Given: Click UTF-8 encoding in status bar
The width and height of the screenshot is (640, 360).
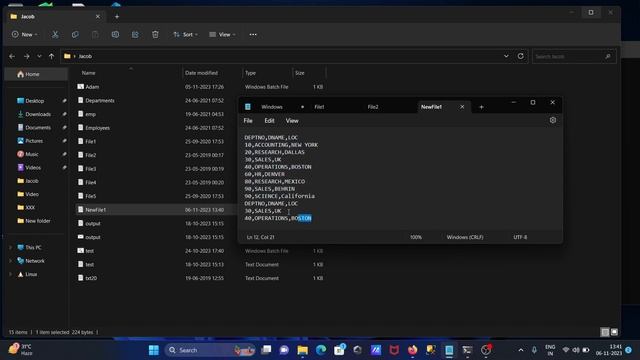Looking at the screenshot, I should pyautogui.click(x=520, y=237).
